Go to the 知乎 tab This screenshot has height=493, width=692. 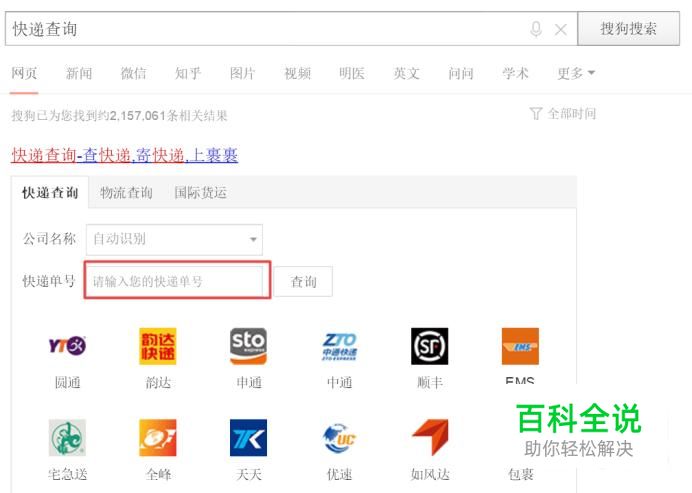coord(188,73)
